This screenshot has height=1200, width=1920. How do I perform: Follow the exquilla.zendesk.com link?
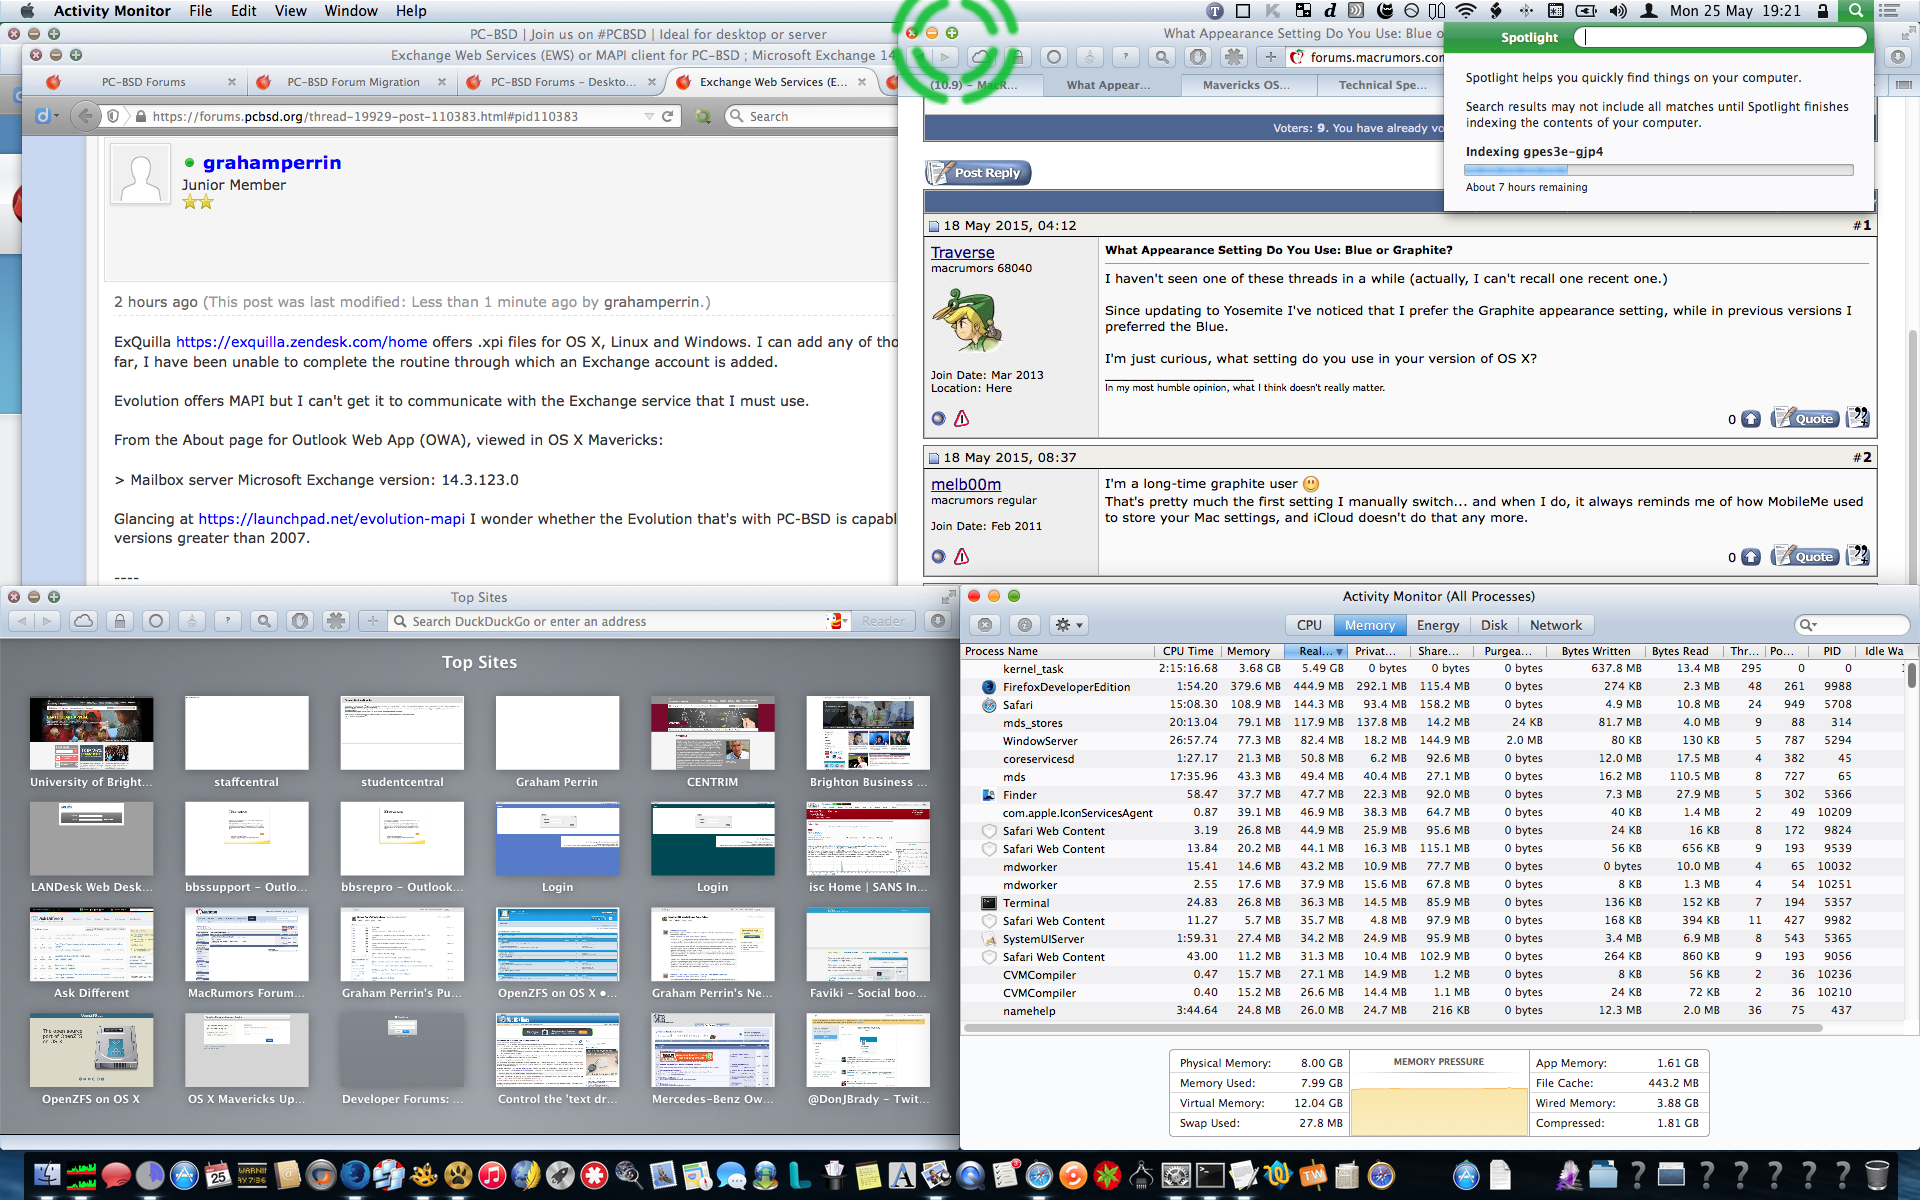tap(301, 342)
